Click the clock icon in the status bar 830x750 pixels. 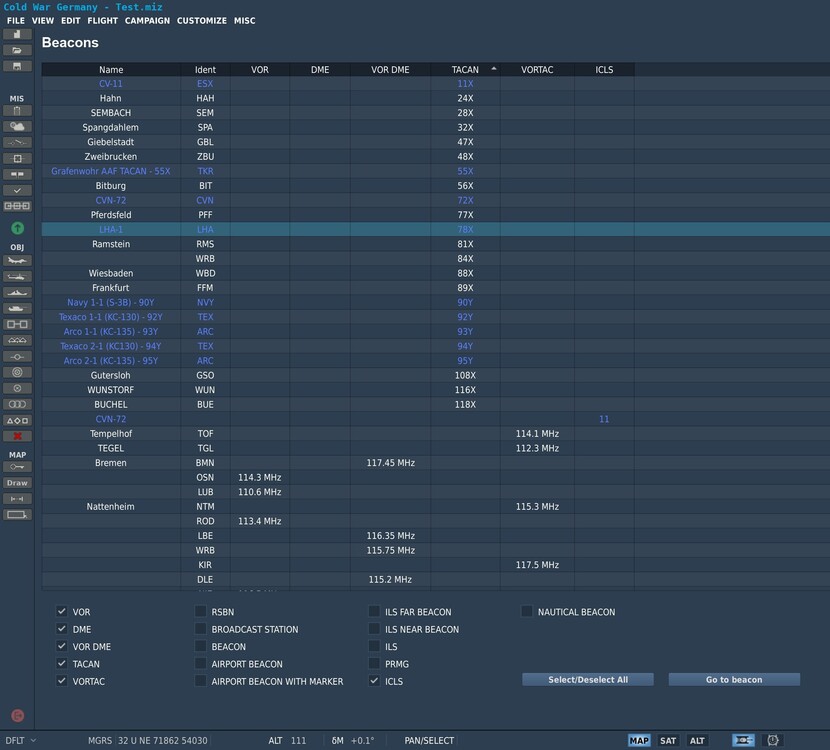pyautogui.click(x=773, y=740)
